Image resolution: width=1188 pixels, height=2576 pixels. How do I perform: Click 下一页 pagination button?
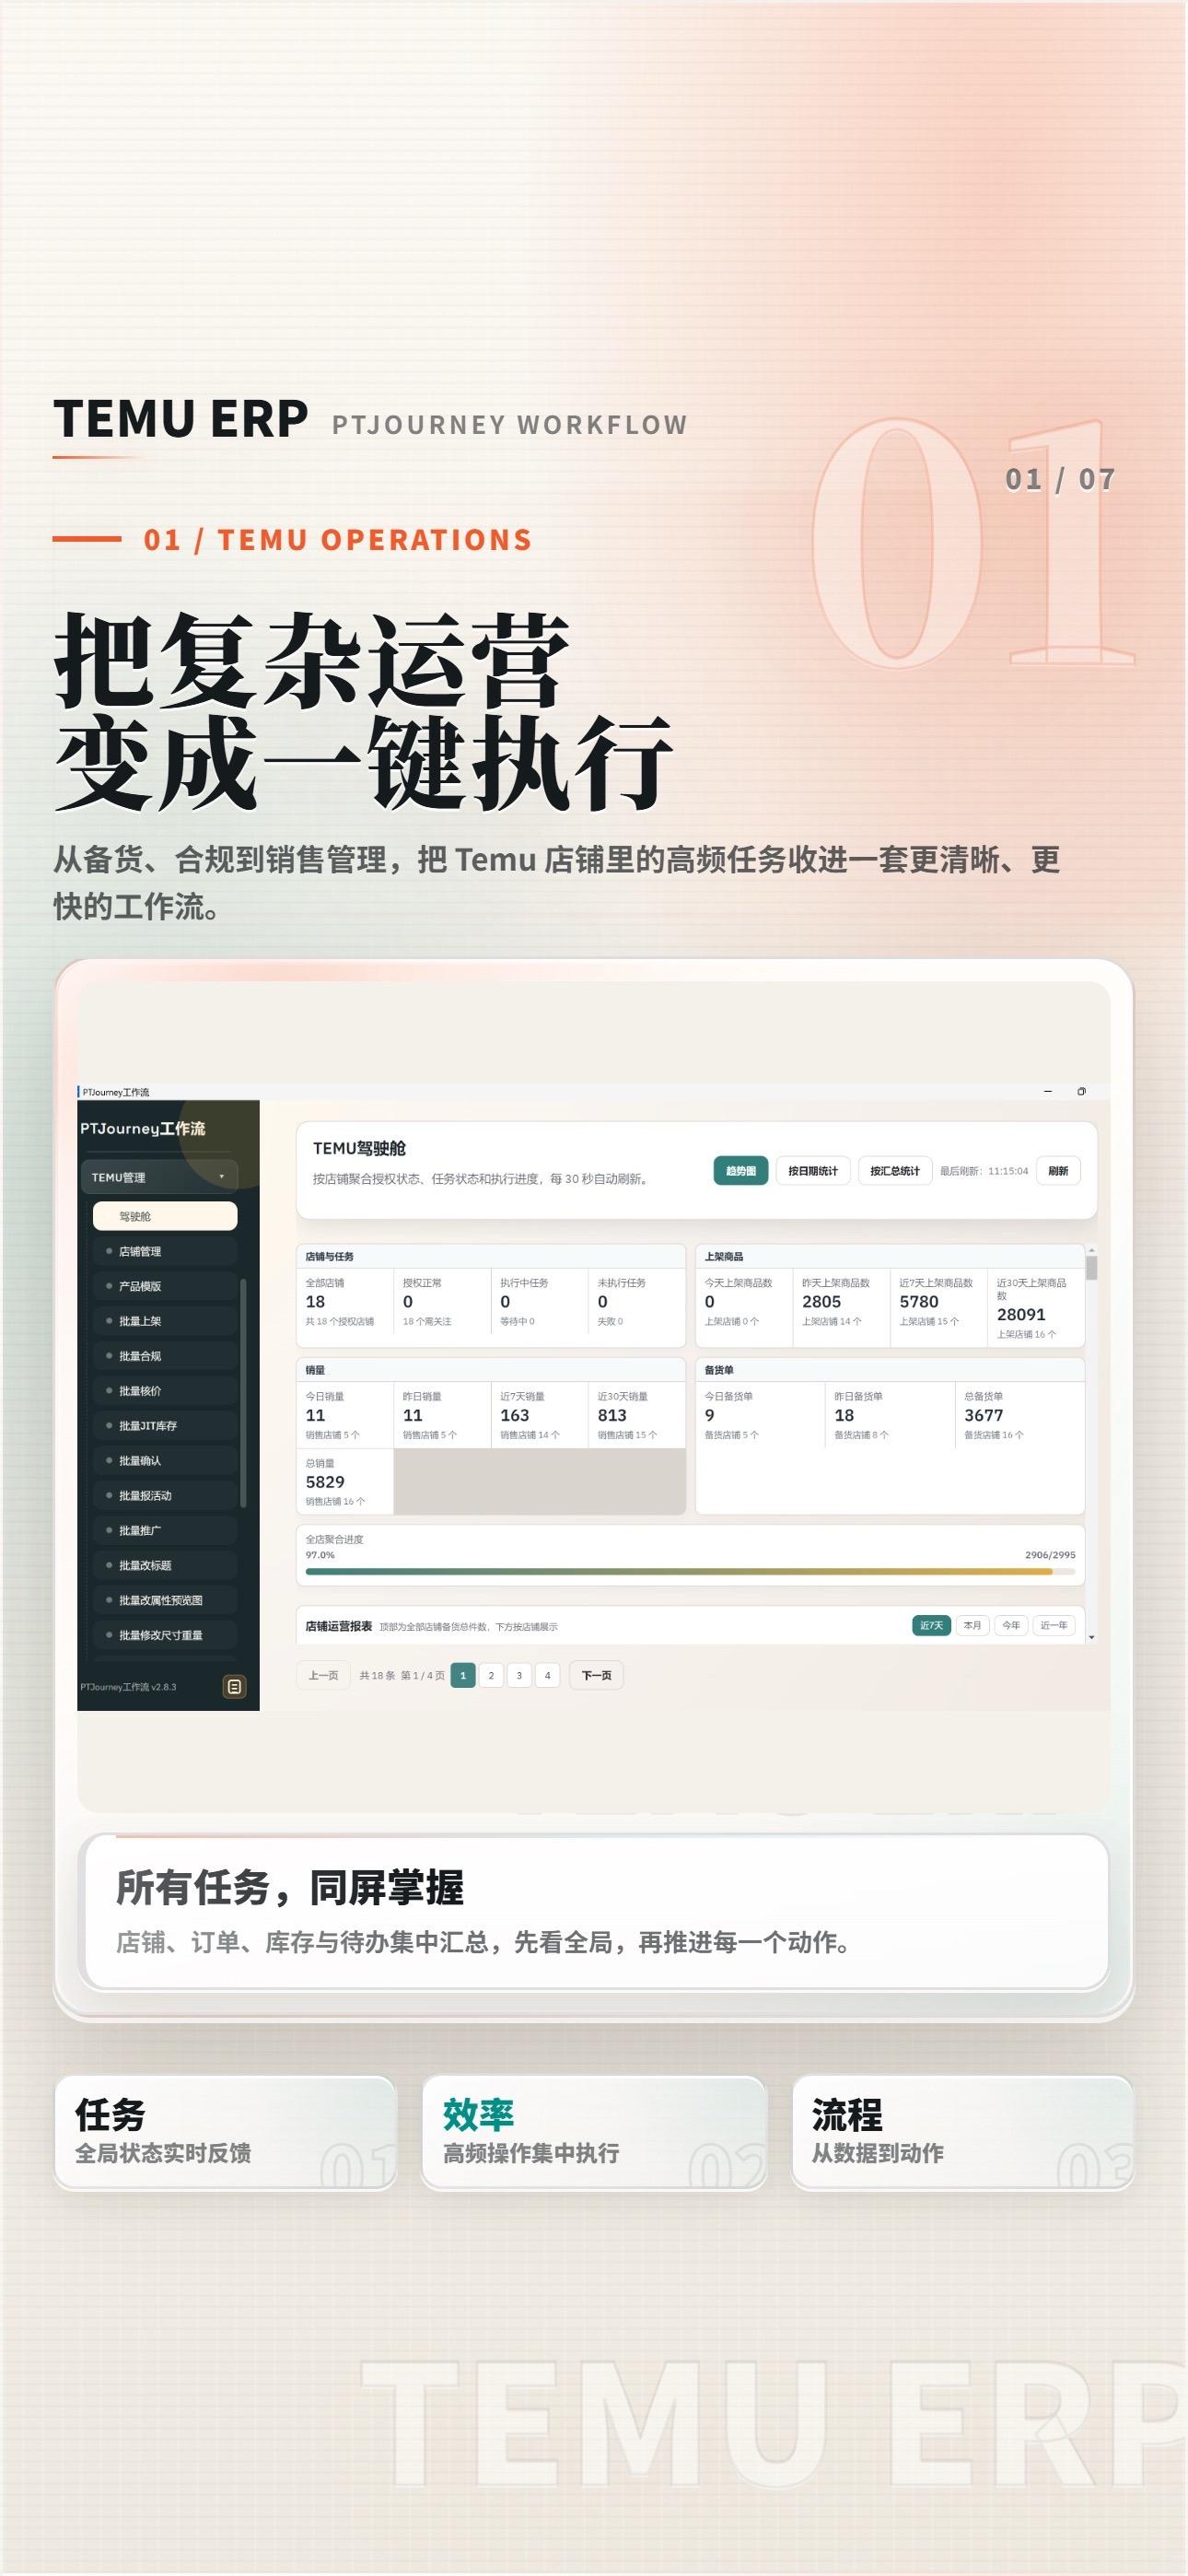(x=597, y=1675)
